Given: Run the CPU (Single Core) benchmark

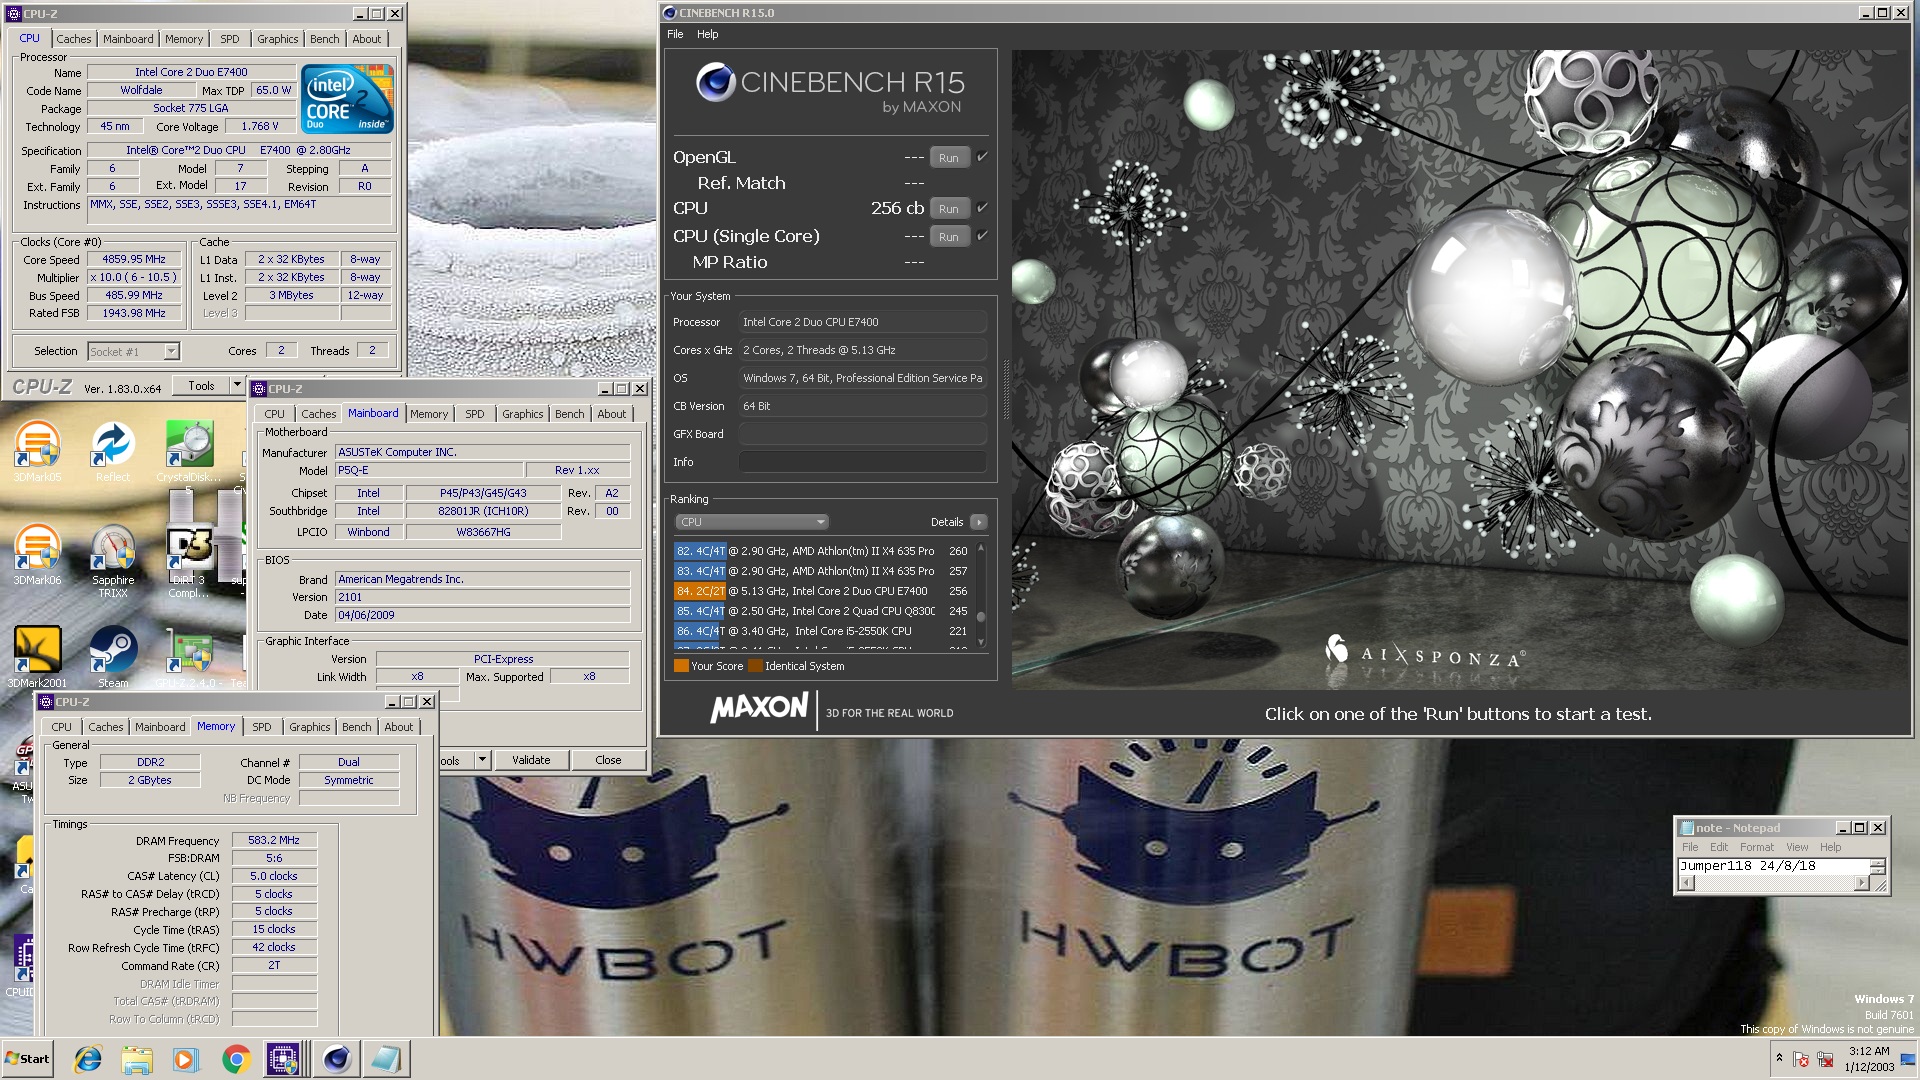Looking at the screenshot, I should tap(948, 236).
